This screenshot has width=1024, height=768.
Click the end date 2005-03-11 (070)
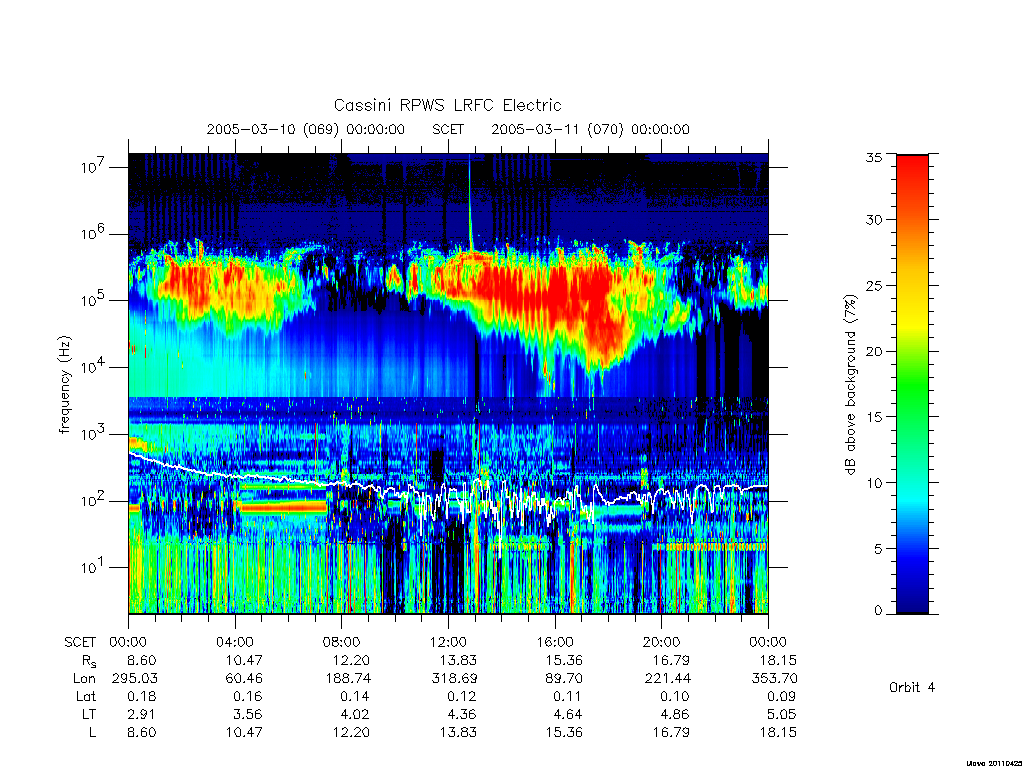[x=558, y=129]
